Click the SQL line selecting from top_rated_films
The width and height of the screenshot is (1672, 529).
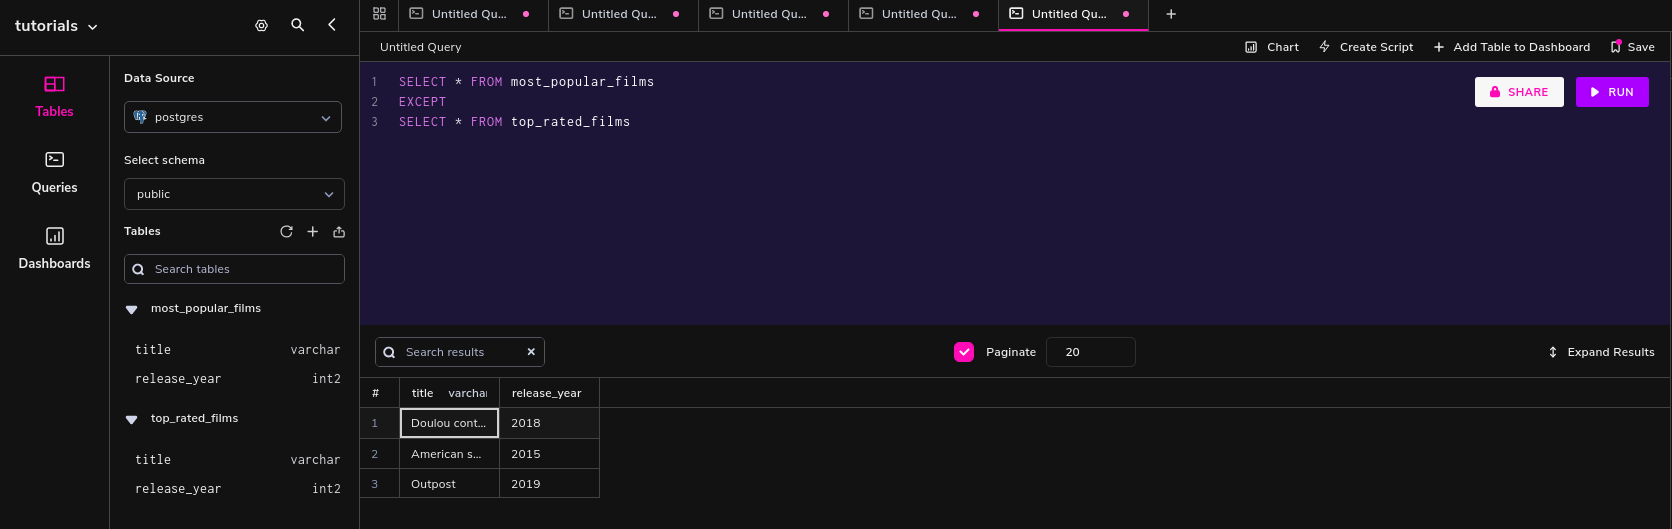click(x=514, y=122)
